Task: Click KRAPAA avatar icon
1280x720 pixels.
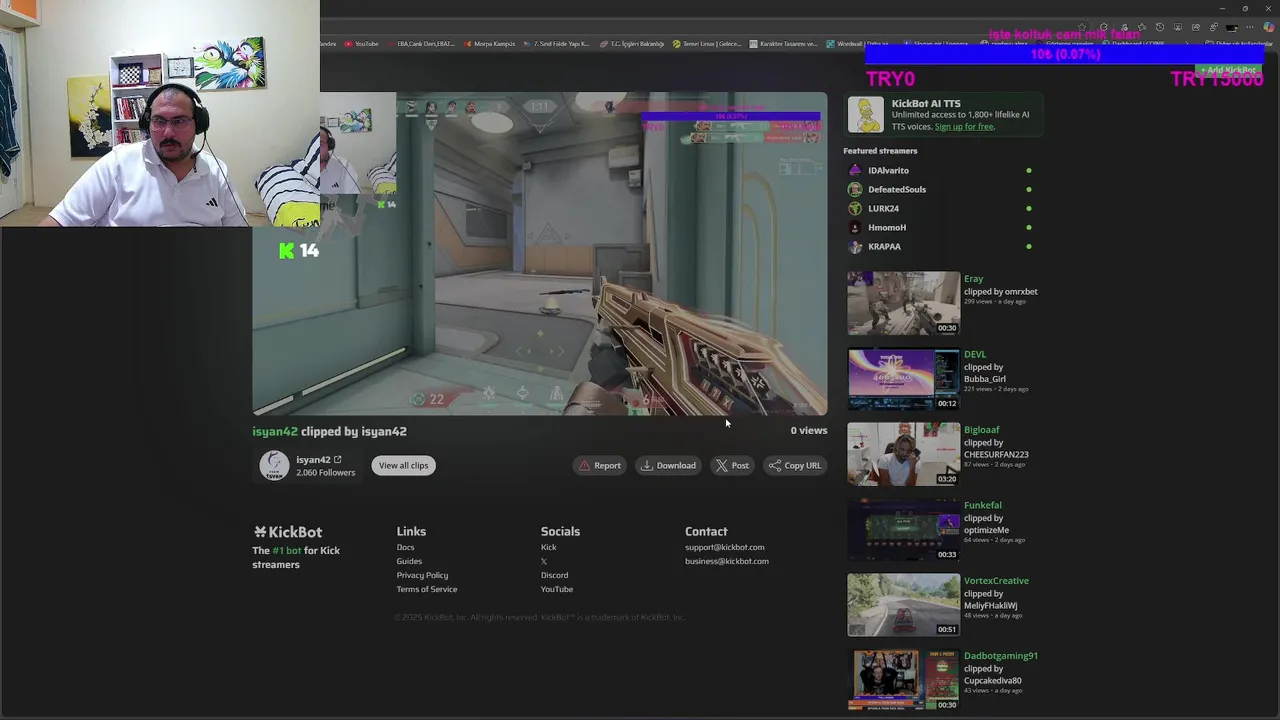Action: (855, 247)
